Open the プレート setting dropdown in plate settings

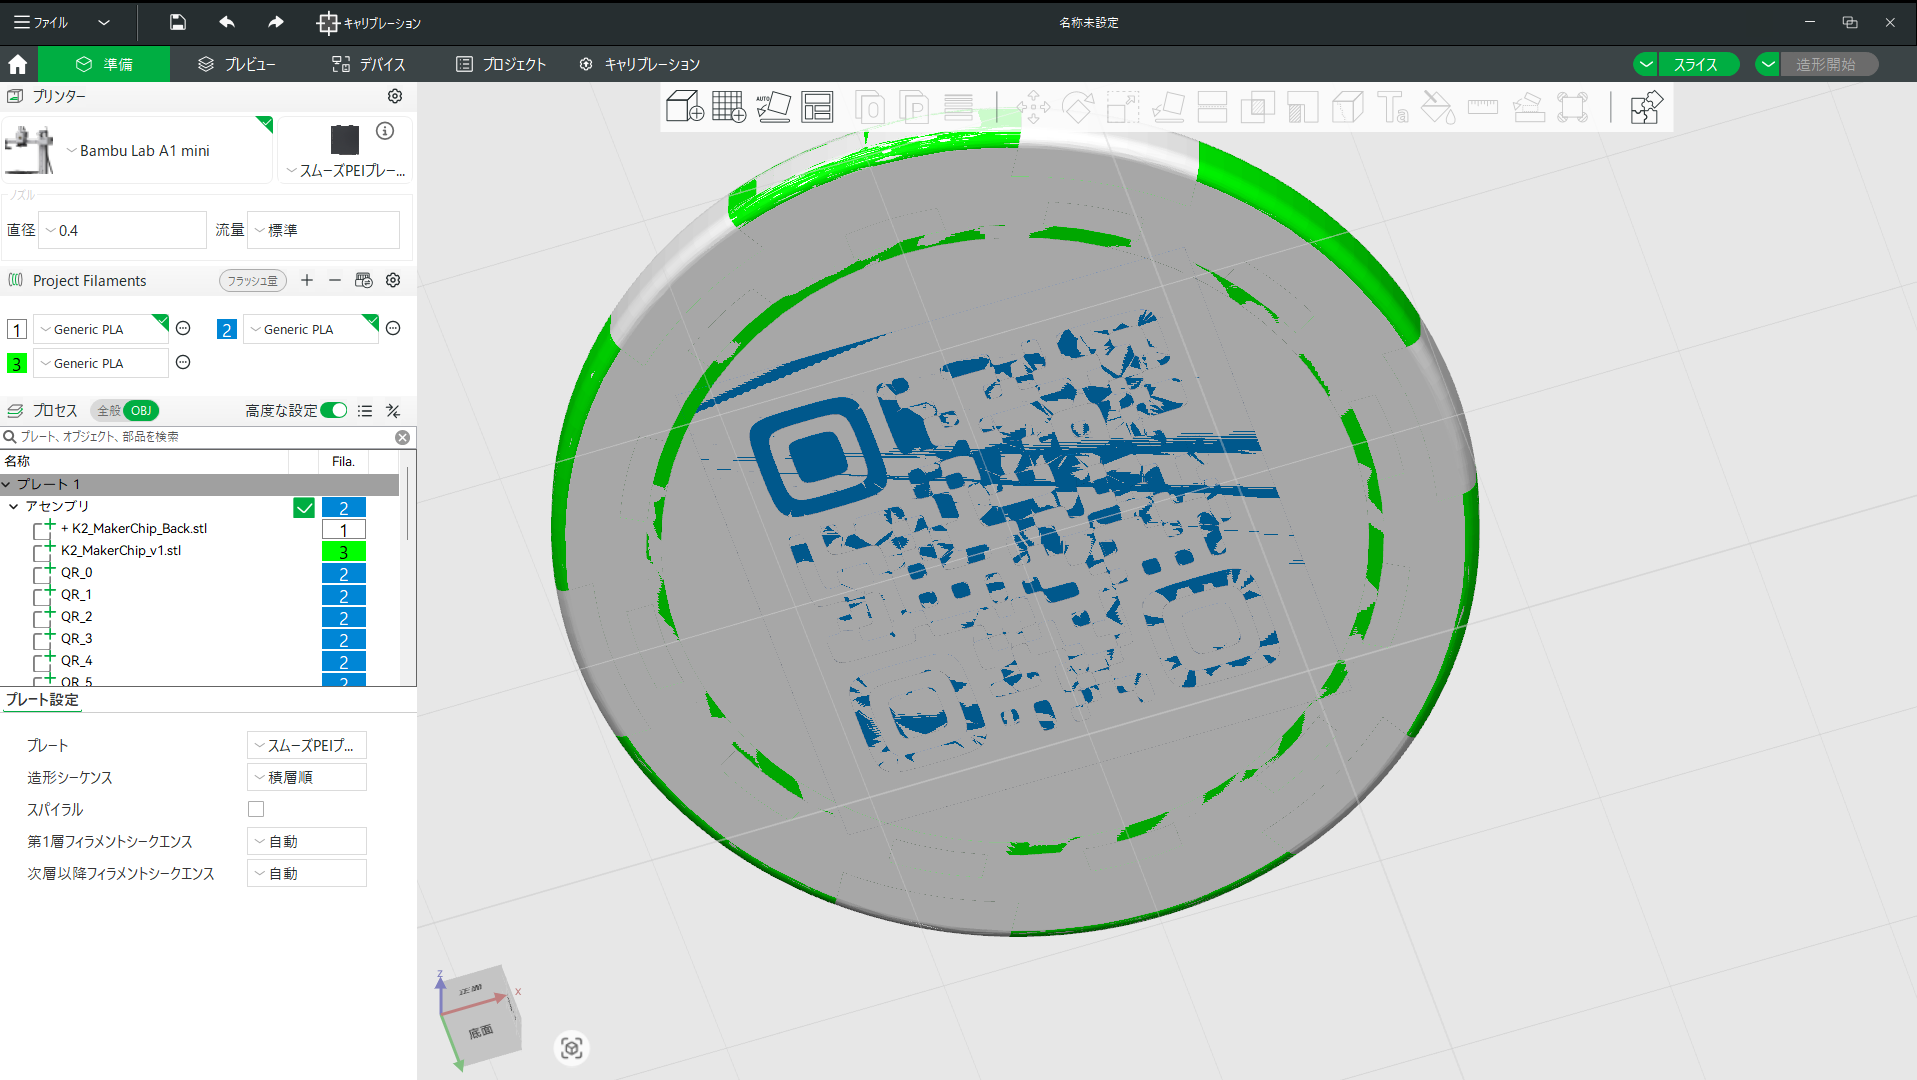click(307, 745)
